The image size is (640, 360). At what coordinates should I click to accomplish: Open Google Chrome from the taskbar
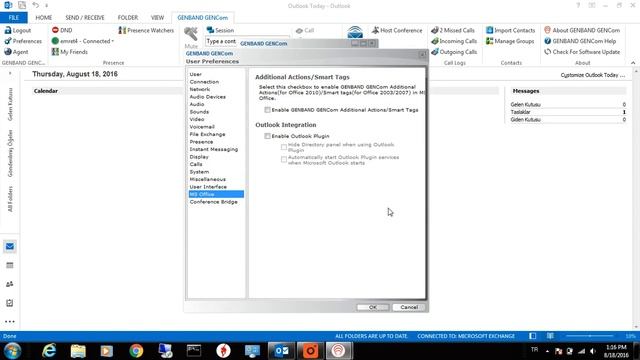click(x=136, y=351)
